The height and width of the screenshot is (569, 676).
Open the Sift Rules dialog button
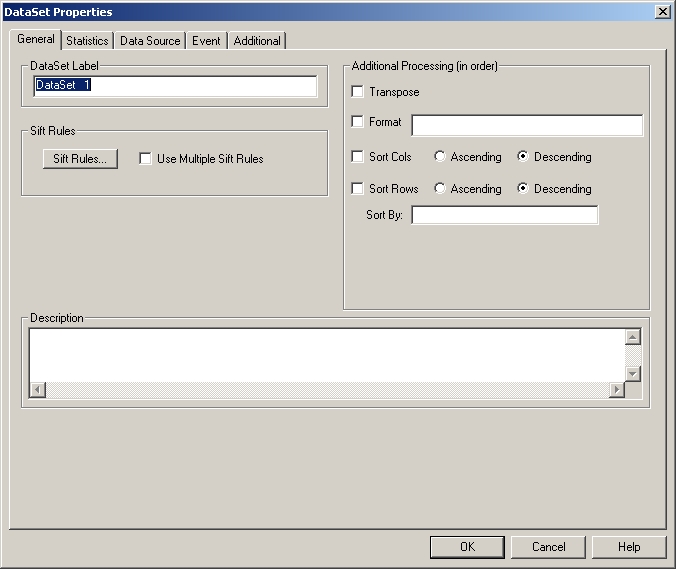[80, 159]
